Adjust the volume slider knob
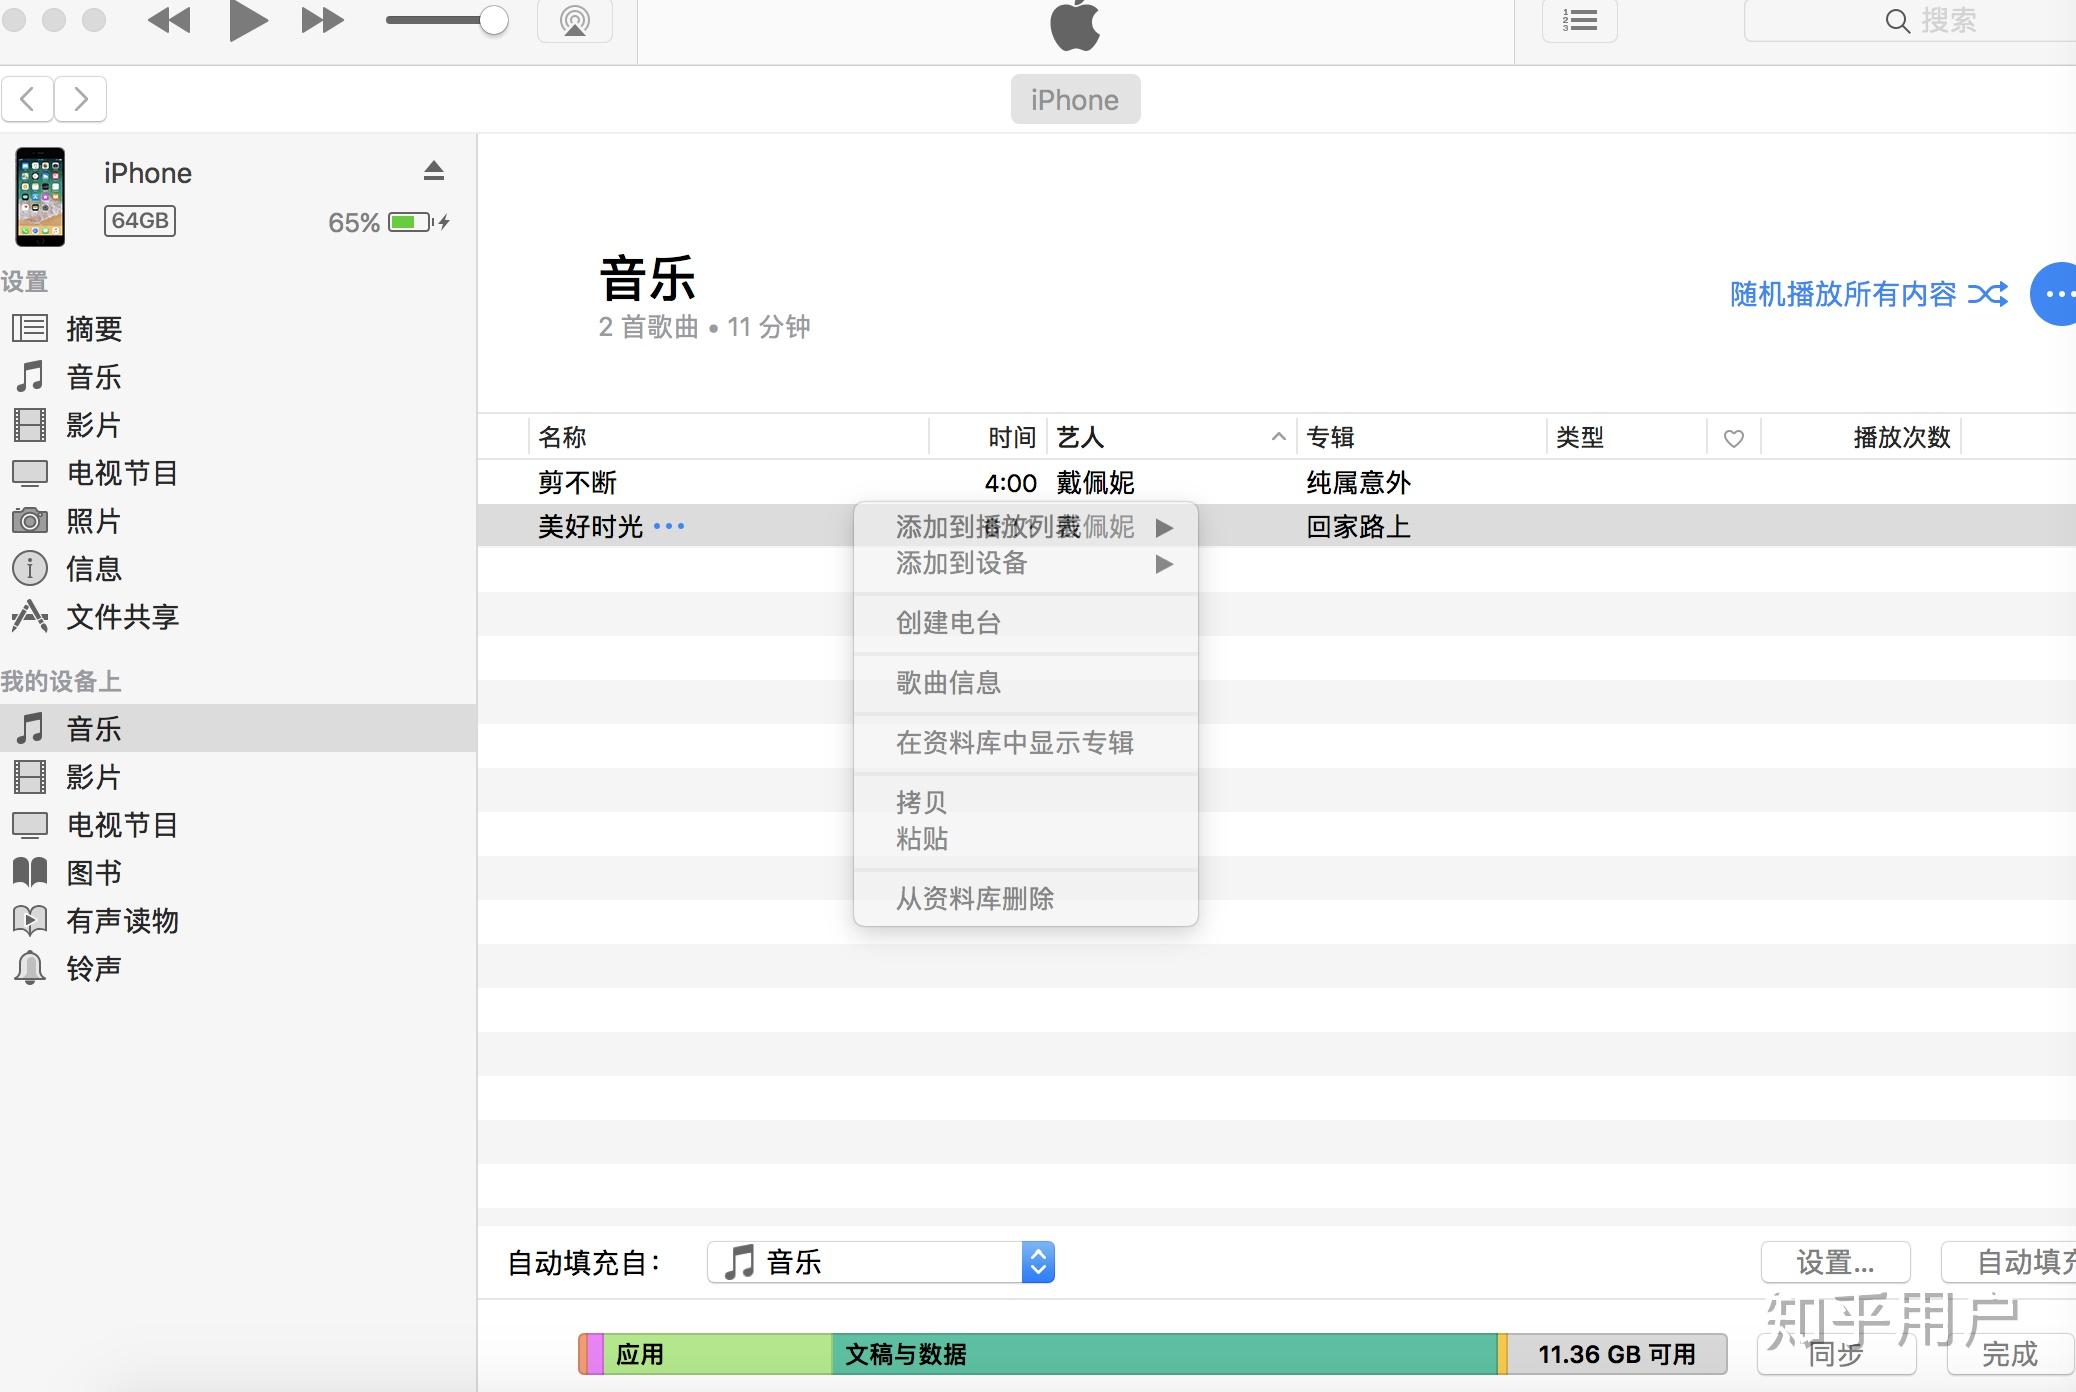The image size is (2076, 1392). pyautogui.click(x=493, y=21)
